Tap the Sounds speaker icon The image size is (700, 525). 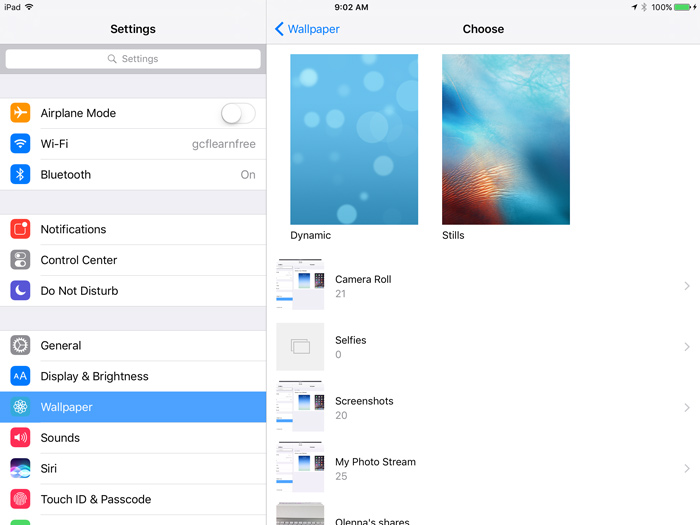coord(20,438)
